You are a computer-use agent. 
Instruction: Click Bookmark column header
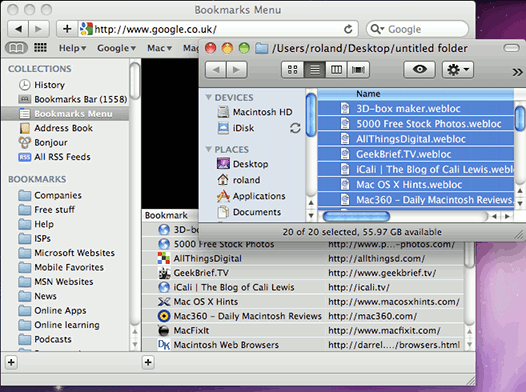pyautogui.click(x=170, y=215)
